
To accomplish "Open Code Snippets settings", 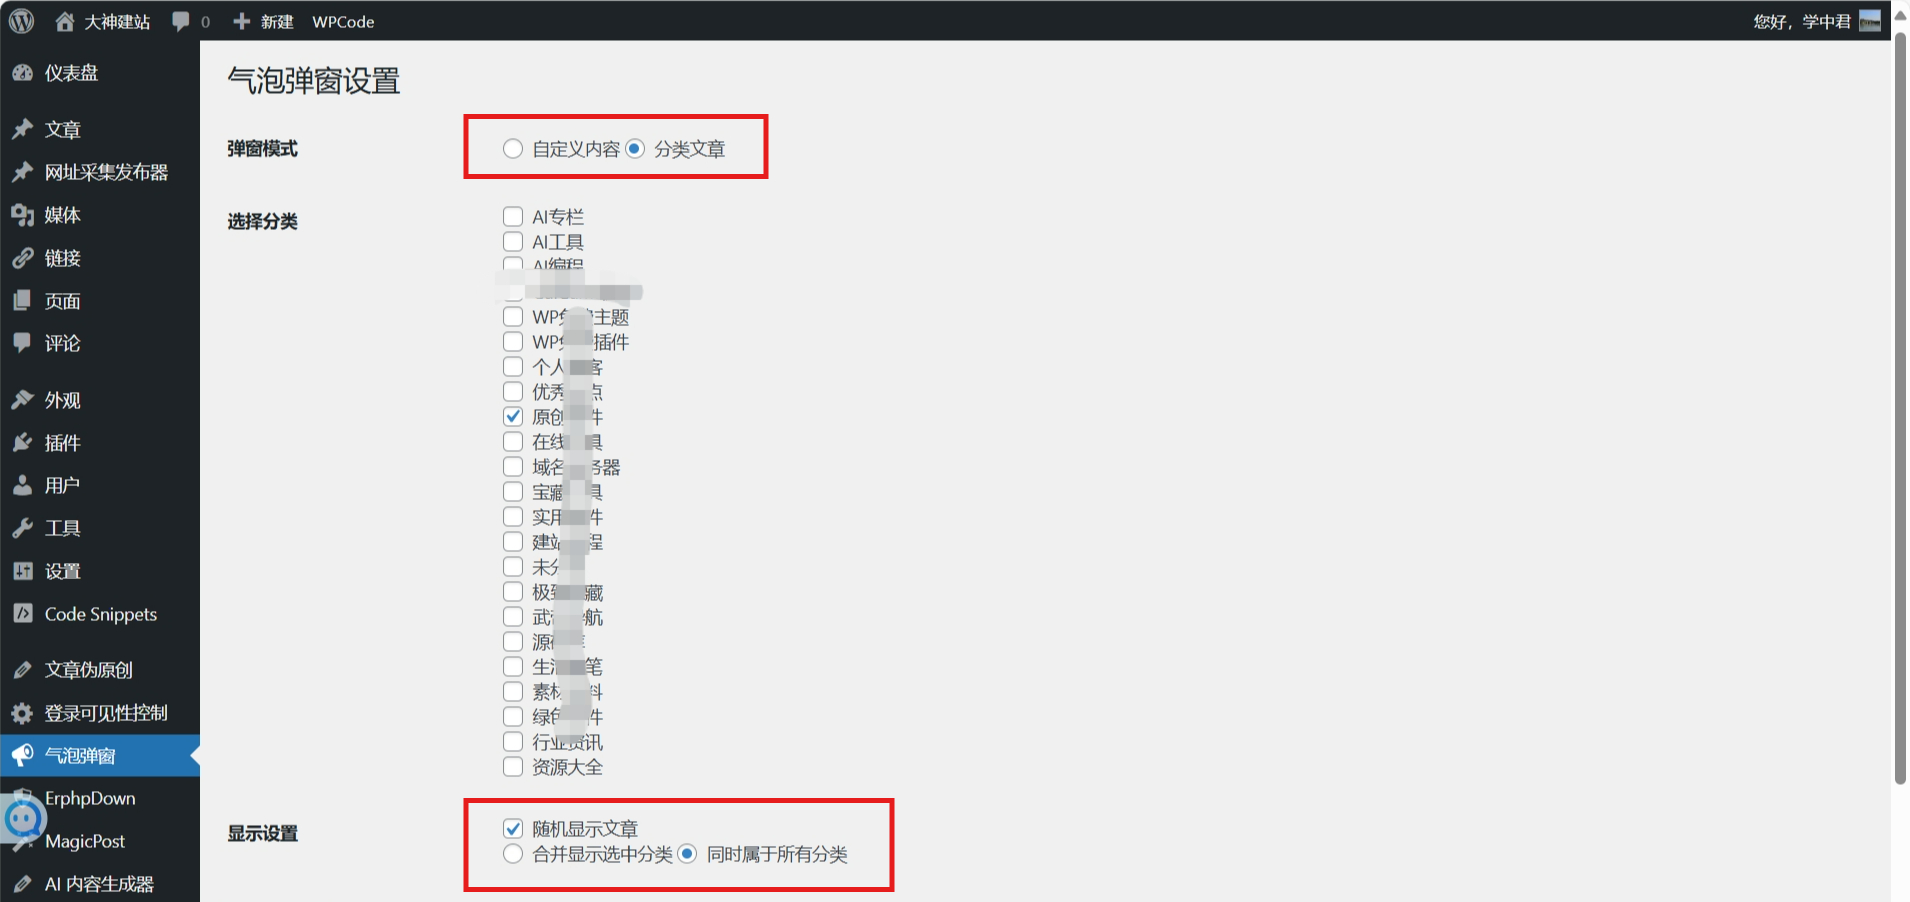I will pyautogui.click(x=99, y=614).
